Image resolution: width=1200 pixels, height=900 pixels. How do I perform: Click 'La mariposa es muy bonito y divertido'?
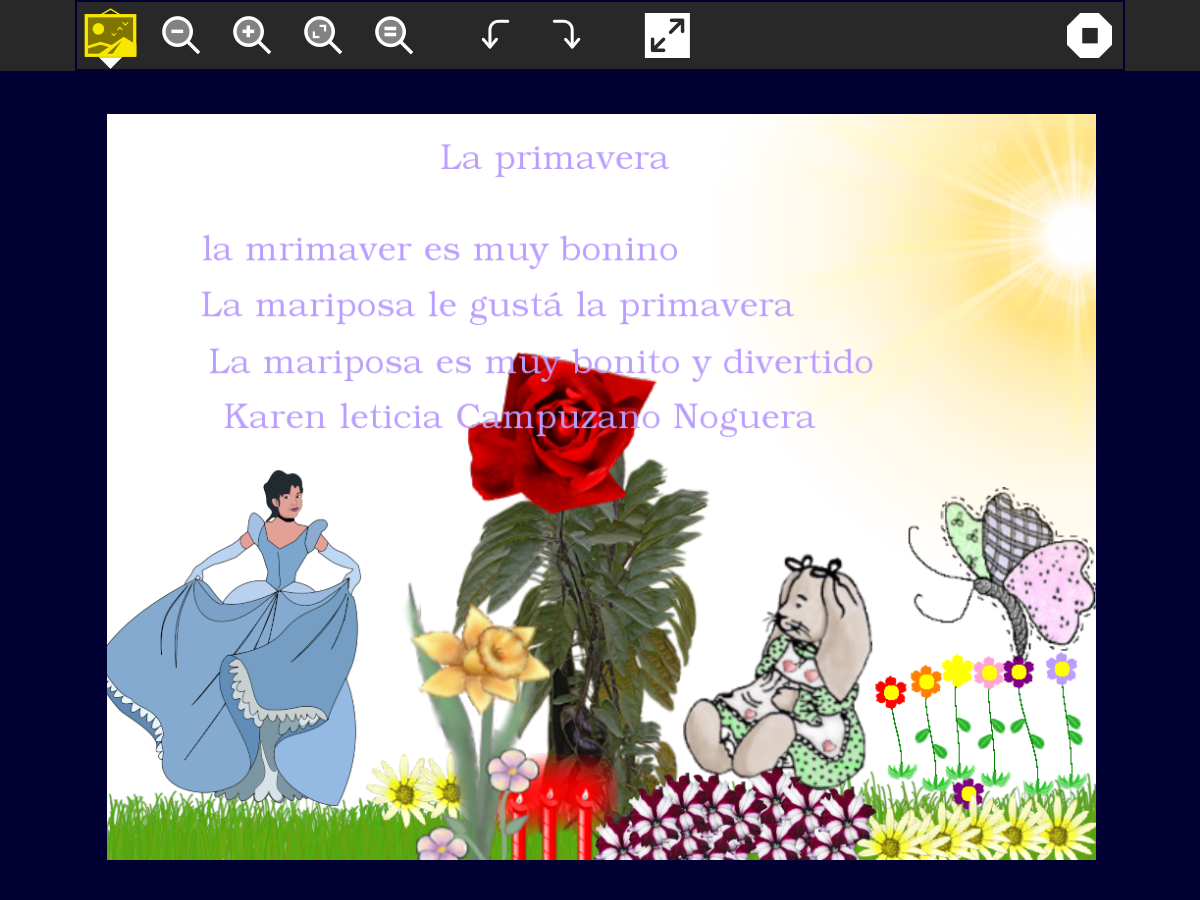[x=541, y=362]
